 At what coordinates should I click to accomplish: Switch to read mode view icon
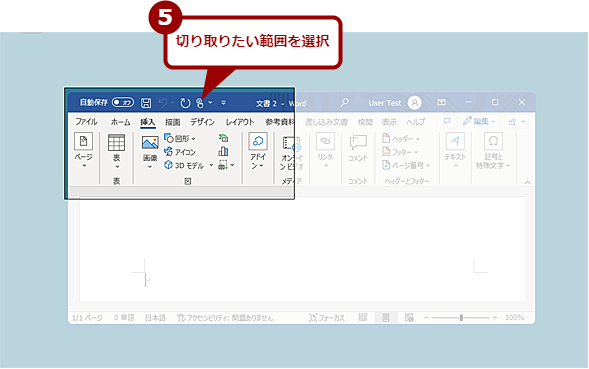[x=363, y=318]
